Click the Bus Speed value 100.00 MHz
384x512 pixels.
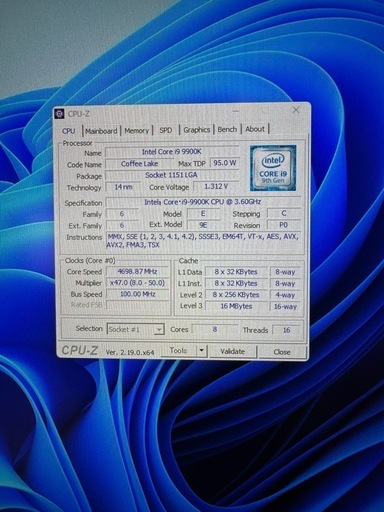(137, 294)
